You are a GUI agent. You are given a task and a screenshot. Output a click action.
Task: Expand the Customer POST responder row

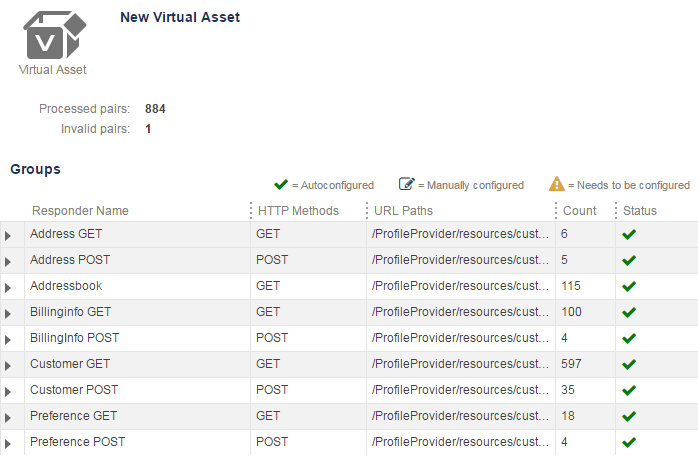pyautogui.click(x=8, y=392)
